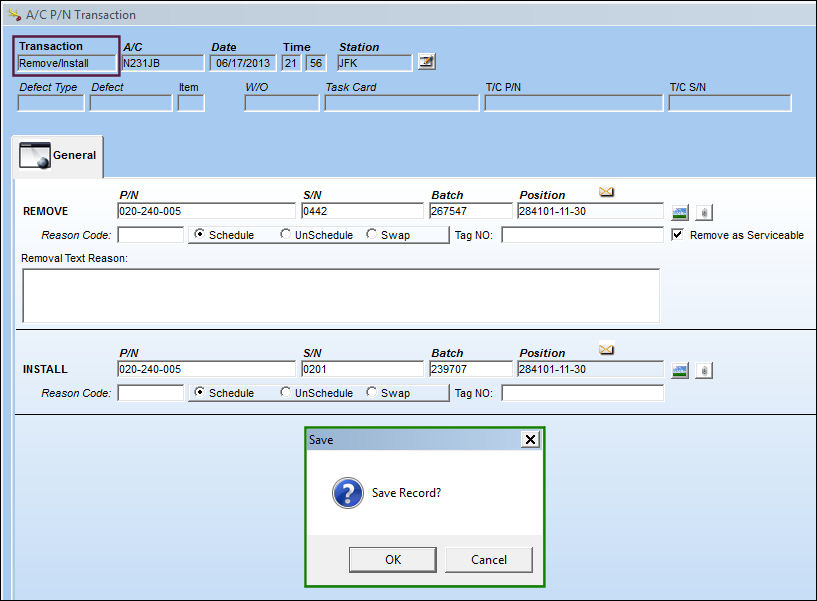Click inside the Removal Text Reason box
The width and height of the screenshot is (817, 601).
pyautogui.click(x=341, y=296)
